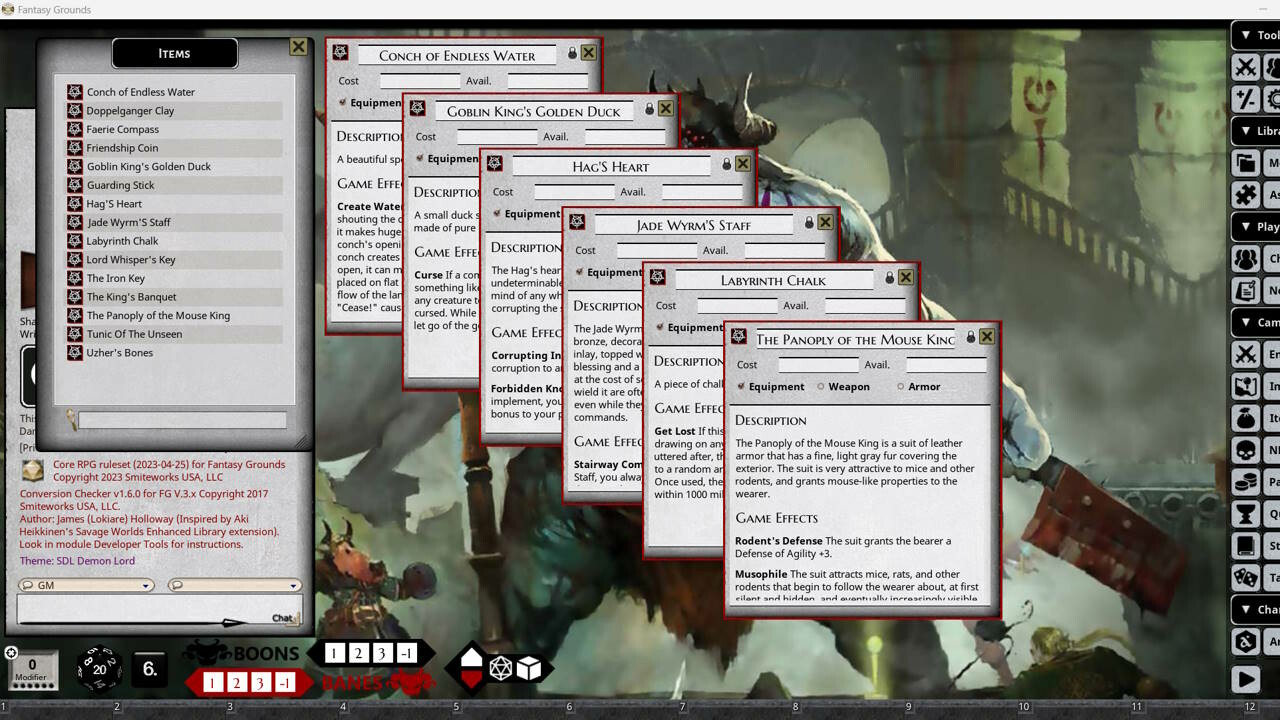This screenshot has width=1280, height=720.
Task: Apply a +2 Boon to the roll
Action: [357, 651]
